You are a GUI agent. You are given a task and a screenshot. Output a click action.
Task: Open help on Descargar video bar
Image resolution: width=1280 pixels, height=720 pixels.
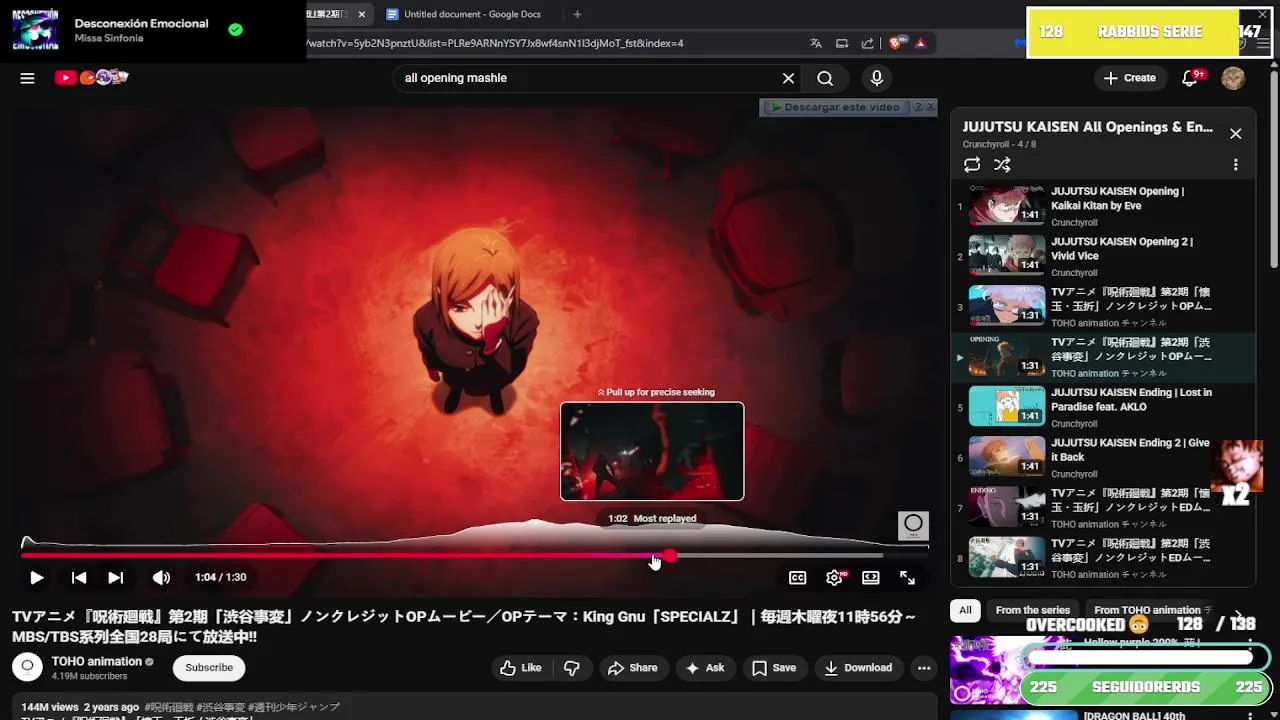click(918, 107)
